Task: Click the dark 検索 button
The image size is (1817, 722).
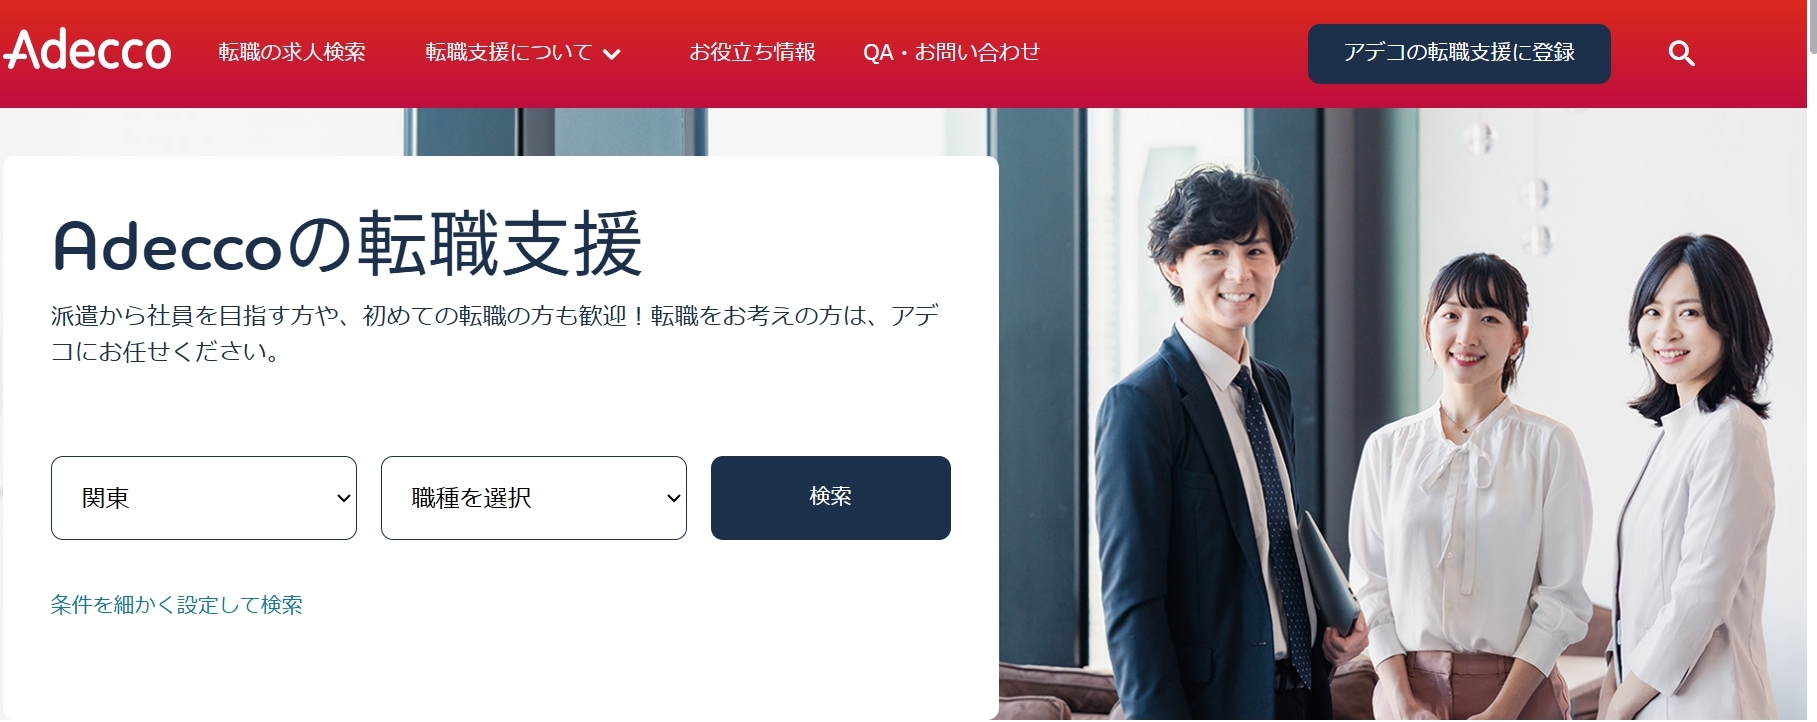Action: click(831, 498)
